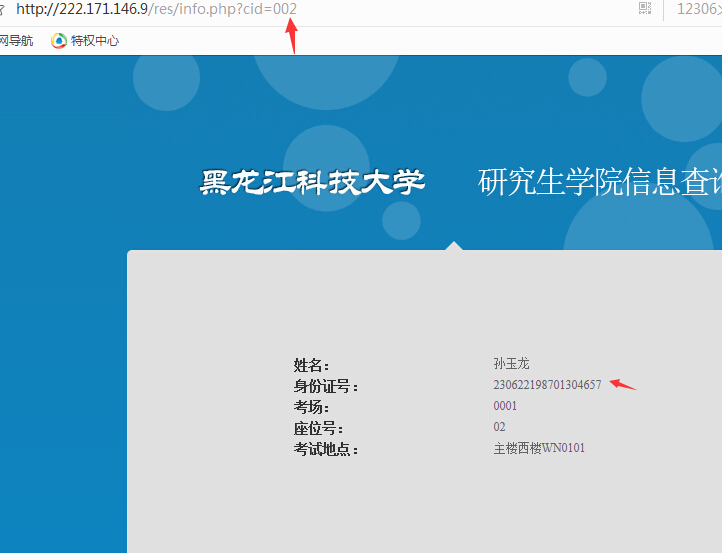Open the QR code icon in address bar
Viewport: 722px width, 553px height.
click(x=645, y=8)
